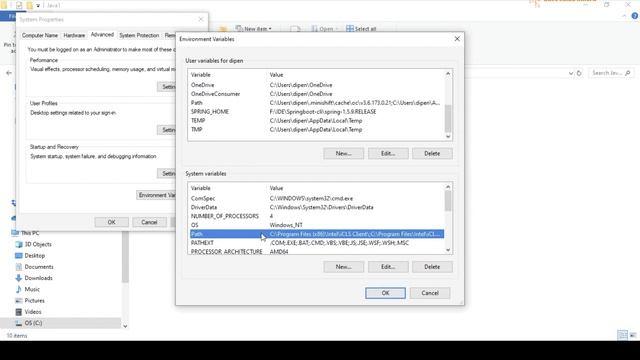Select the ComSpec system variable
This screenshot has height=360, width=640.
[x=316, y=198]
